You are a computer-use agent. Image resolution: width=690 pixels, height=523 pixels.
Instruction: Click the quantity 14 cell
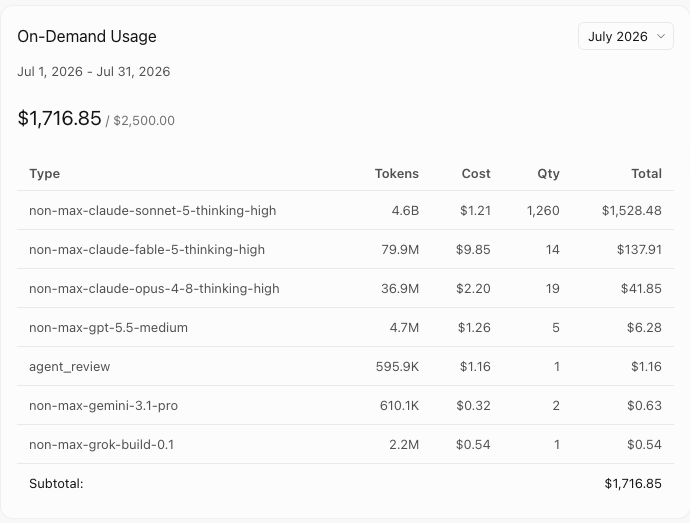tap(553, 250)
